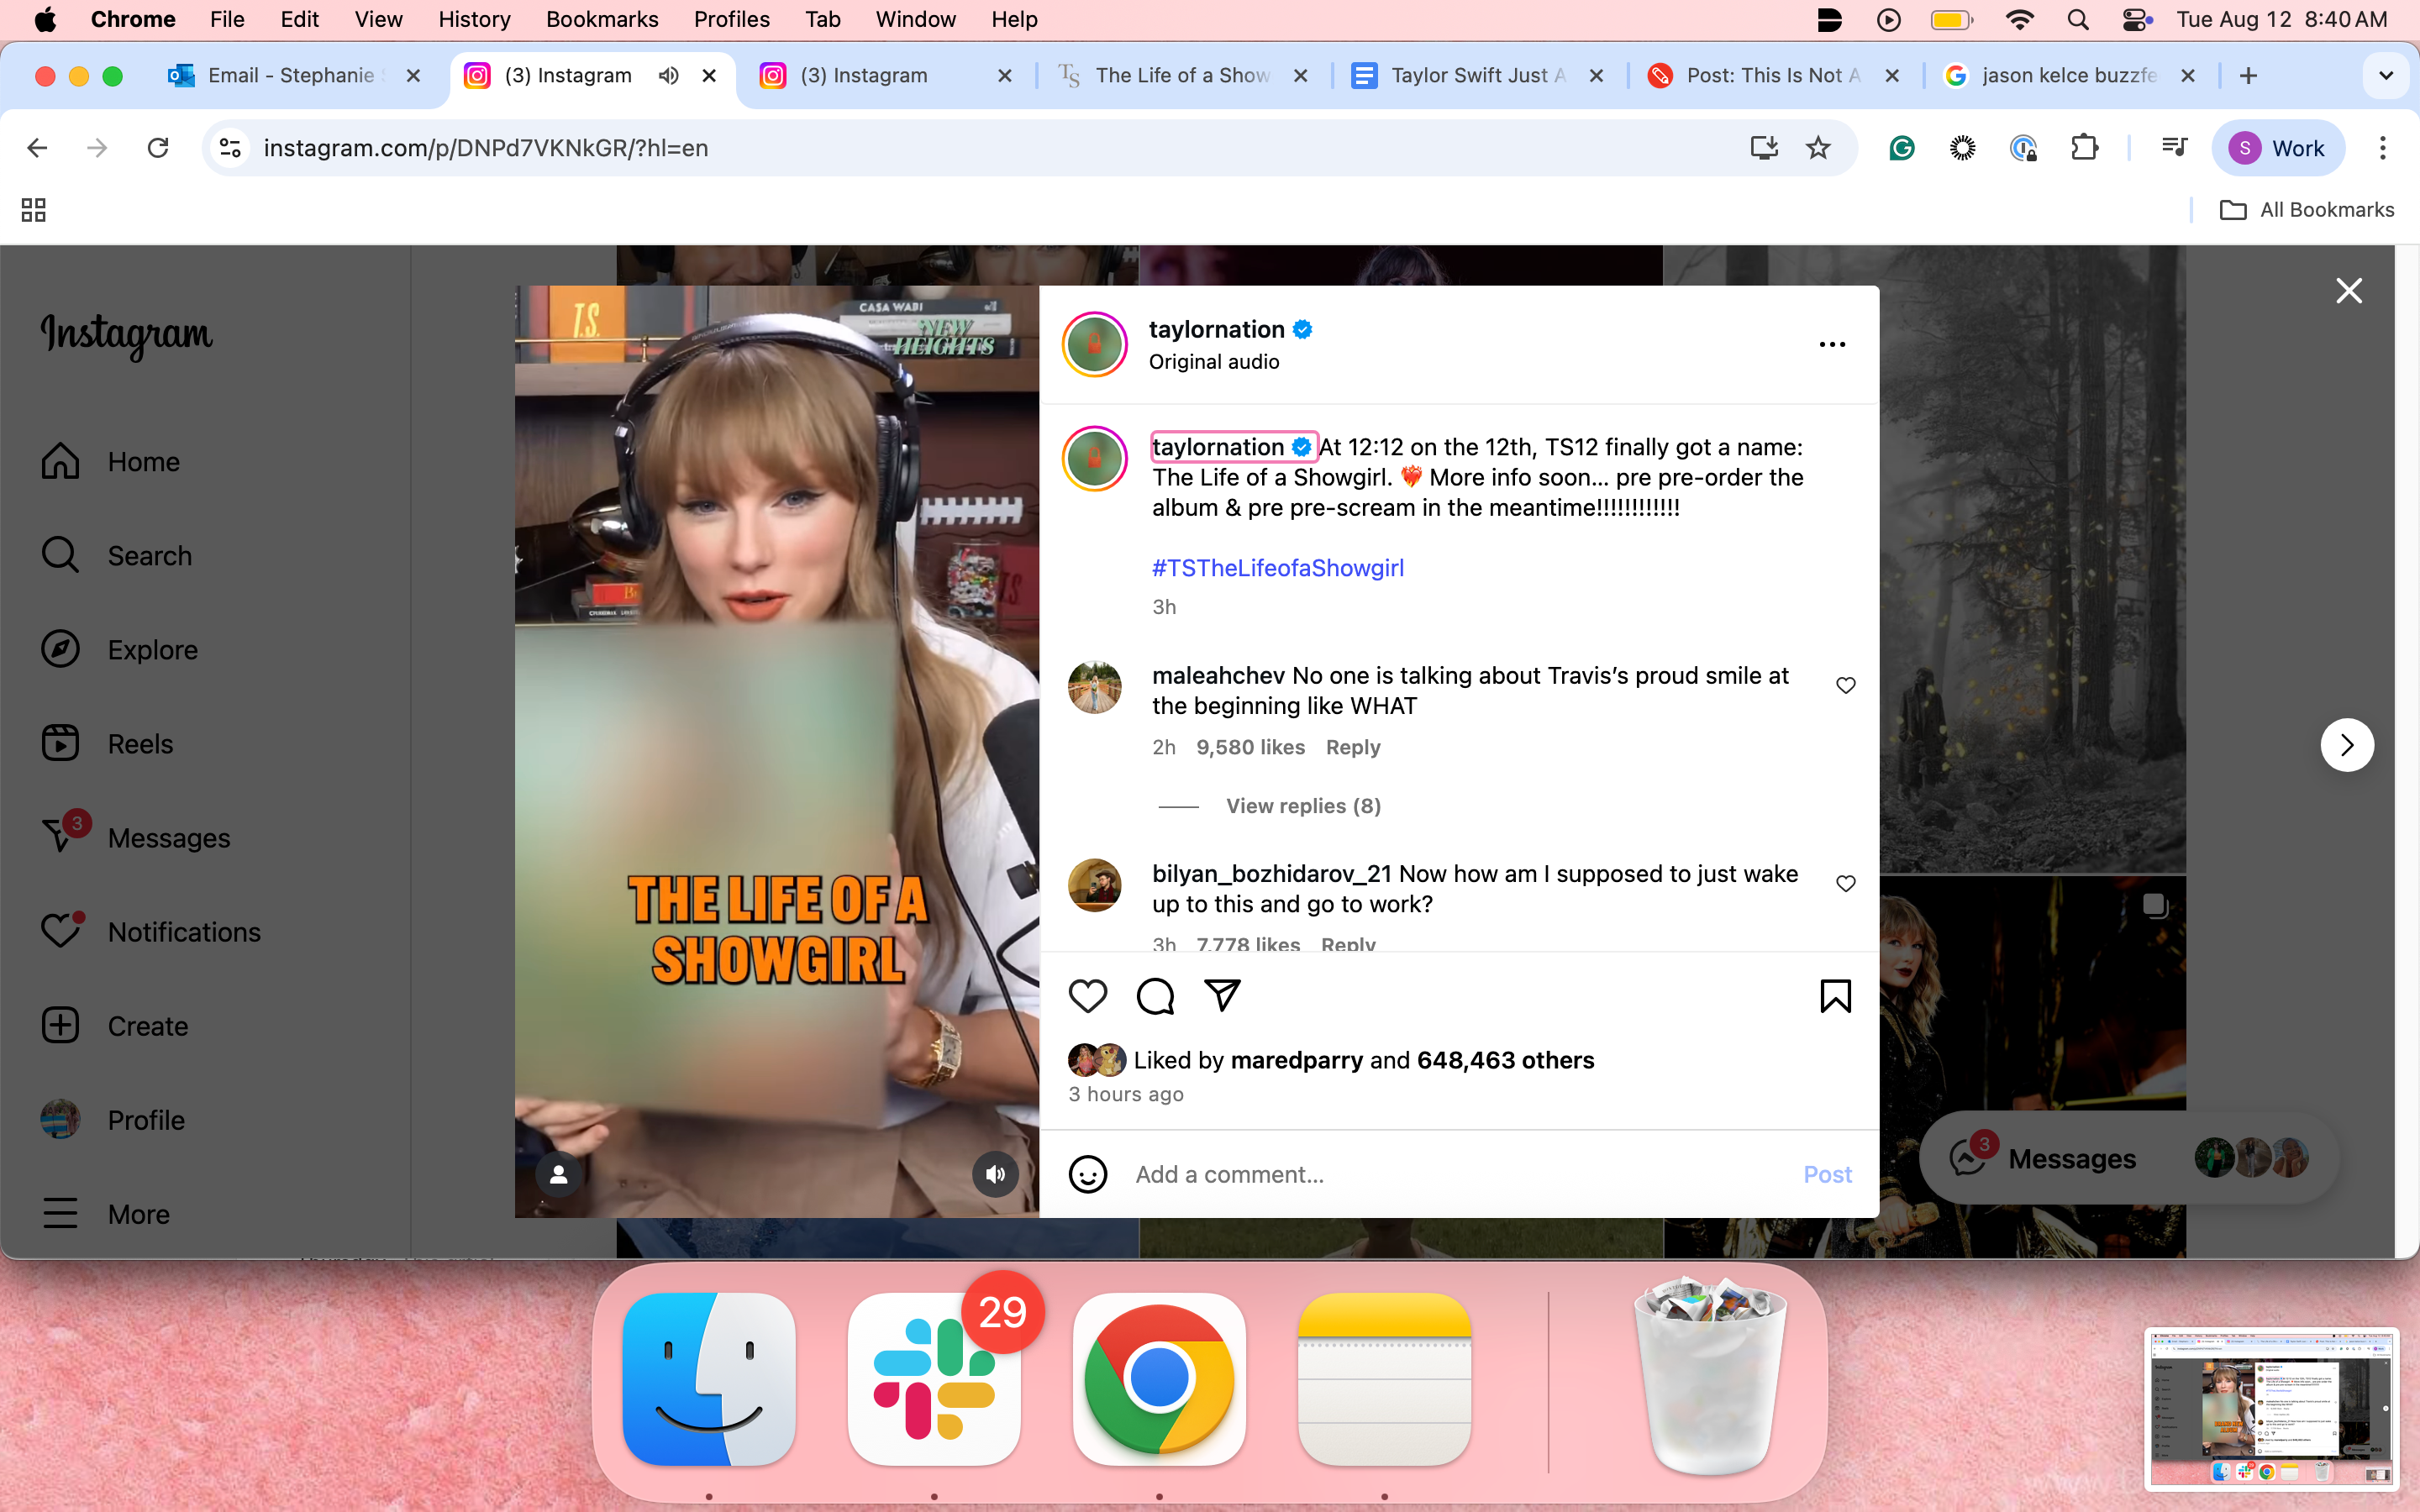Open Notifications in the sidebar

[x=182, y=931]
